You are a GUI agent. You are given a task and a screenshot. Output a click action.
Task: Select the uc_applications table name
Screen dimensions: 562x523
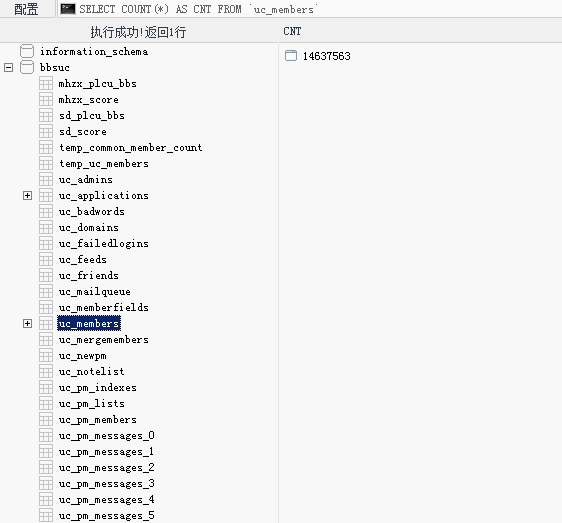pos(104,196)
